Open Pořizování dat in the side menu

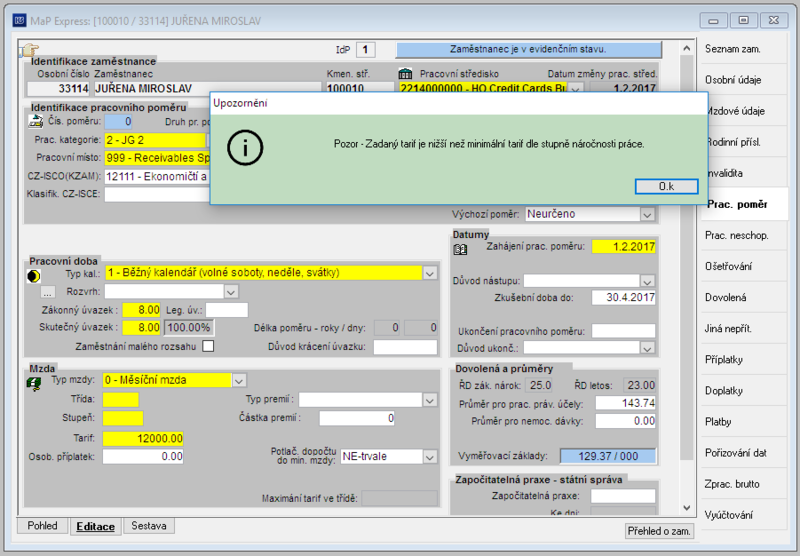(744, 453)
